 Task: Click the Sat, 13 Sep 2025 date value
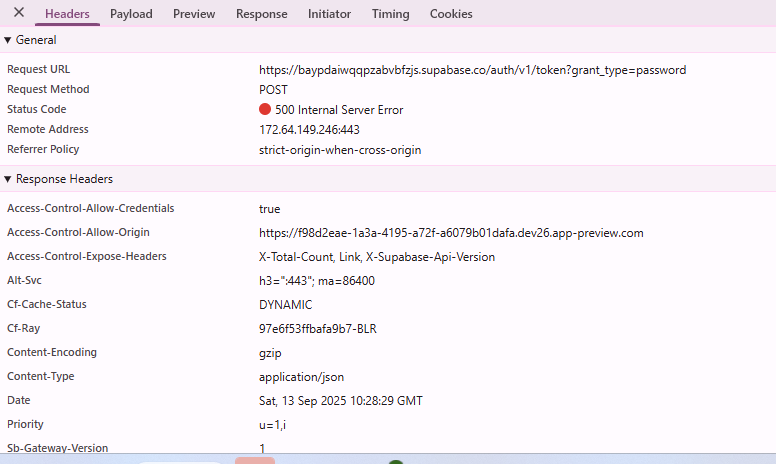(x=340, y=401)
